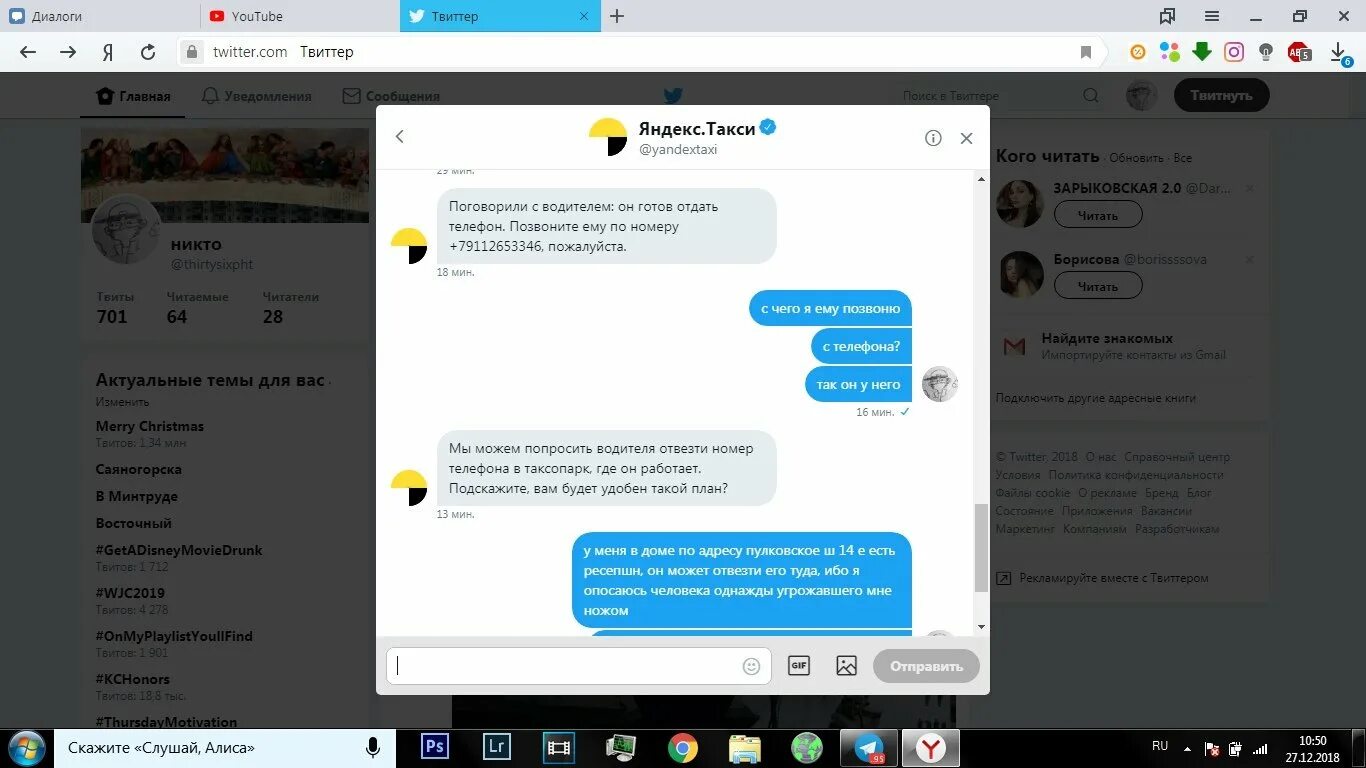
Task: Open profile avatar menu in top bar
Action: point(1141,96)
